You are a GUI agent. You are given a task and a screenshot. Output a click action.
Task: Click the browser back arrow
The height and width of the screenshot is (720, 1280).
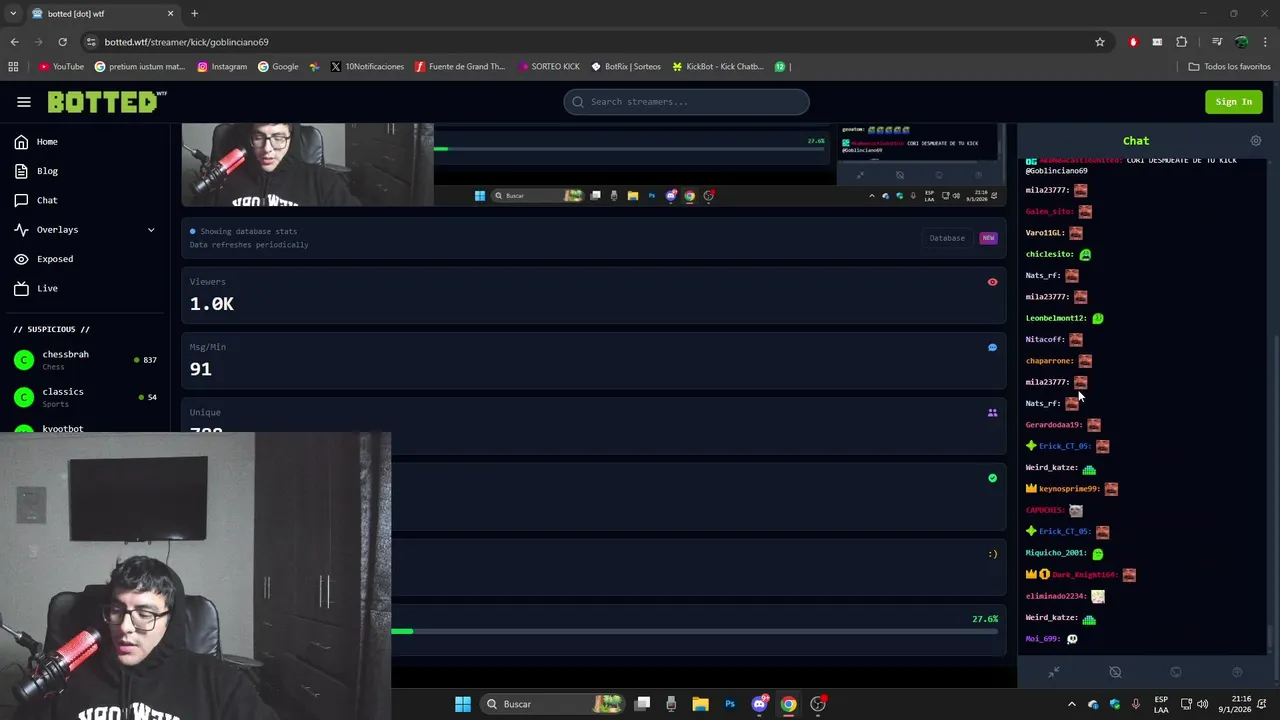pos(14,42)
